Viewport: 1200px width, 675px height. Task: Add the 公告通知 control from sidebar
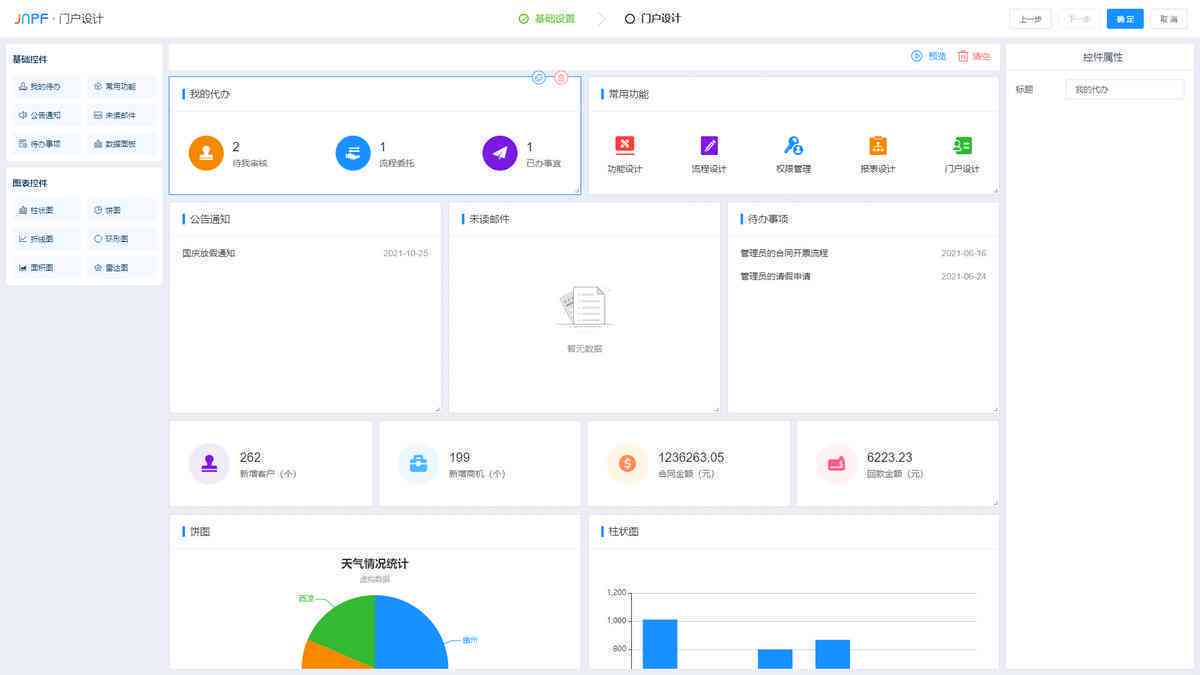(x=46, y=115)
